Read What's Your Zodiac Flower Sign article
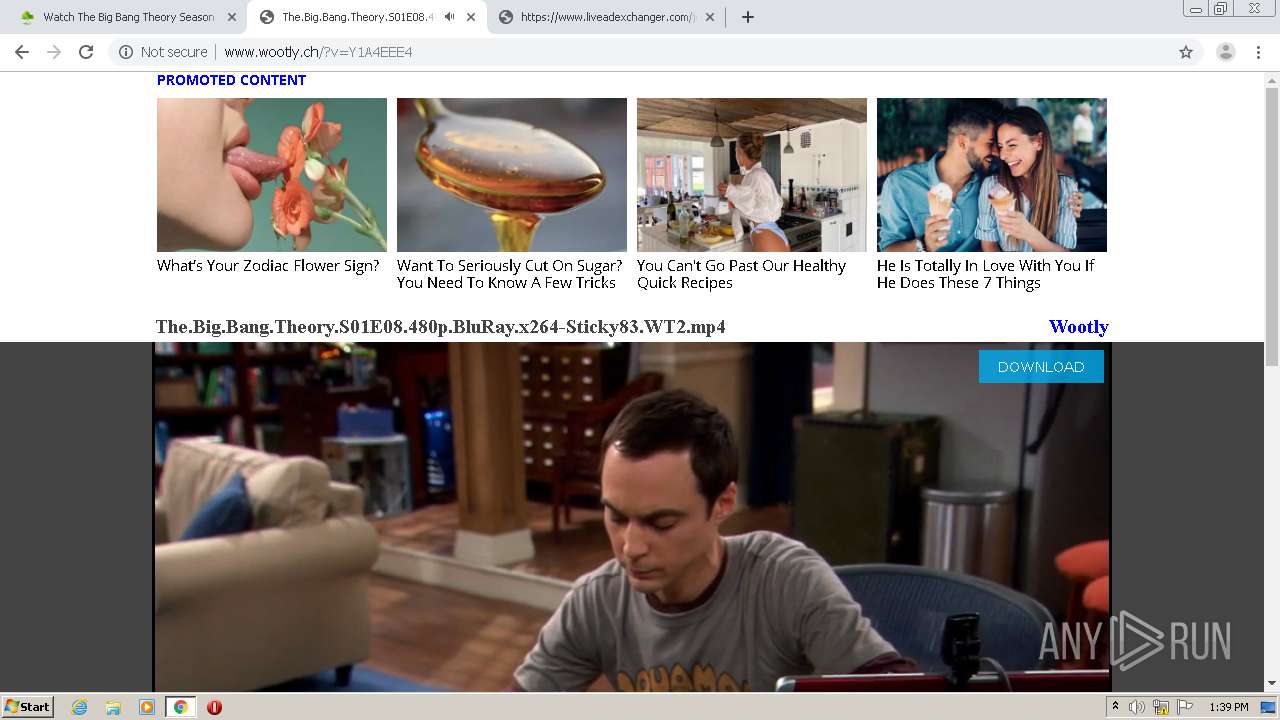This screenshot has height=720, width=1280. 268,266
